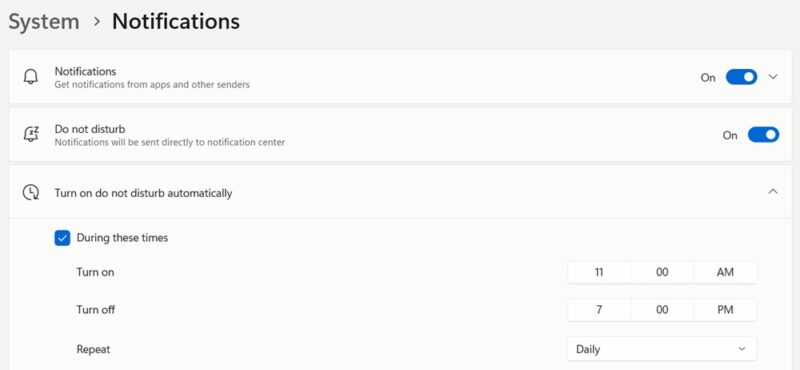
Task: Disable the Do not disturb switch
Action: tap(763, 135)
